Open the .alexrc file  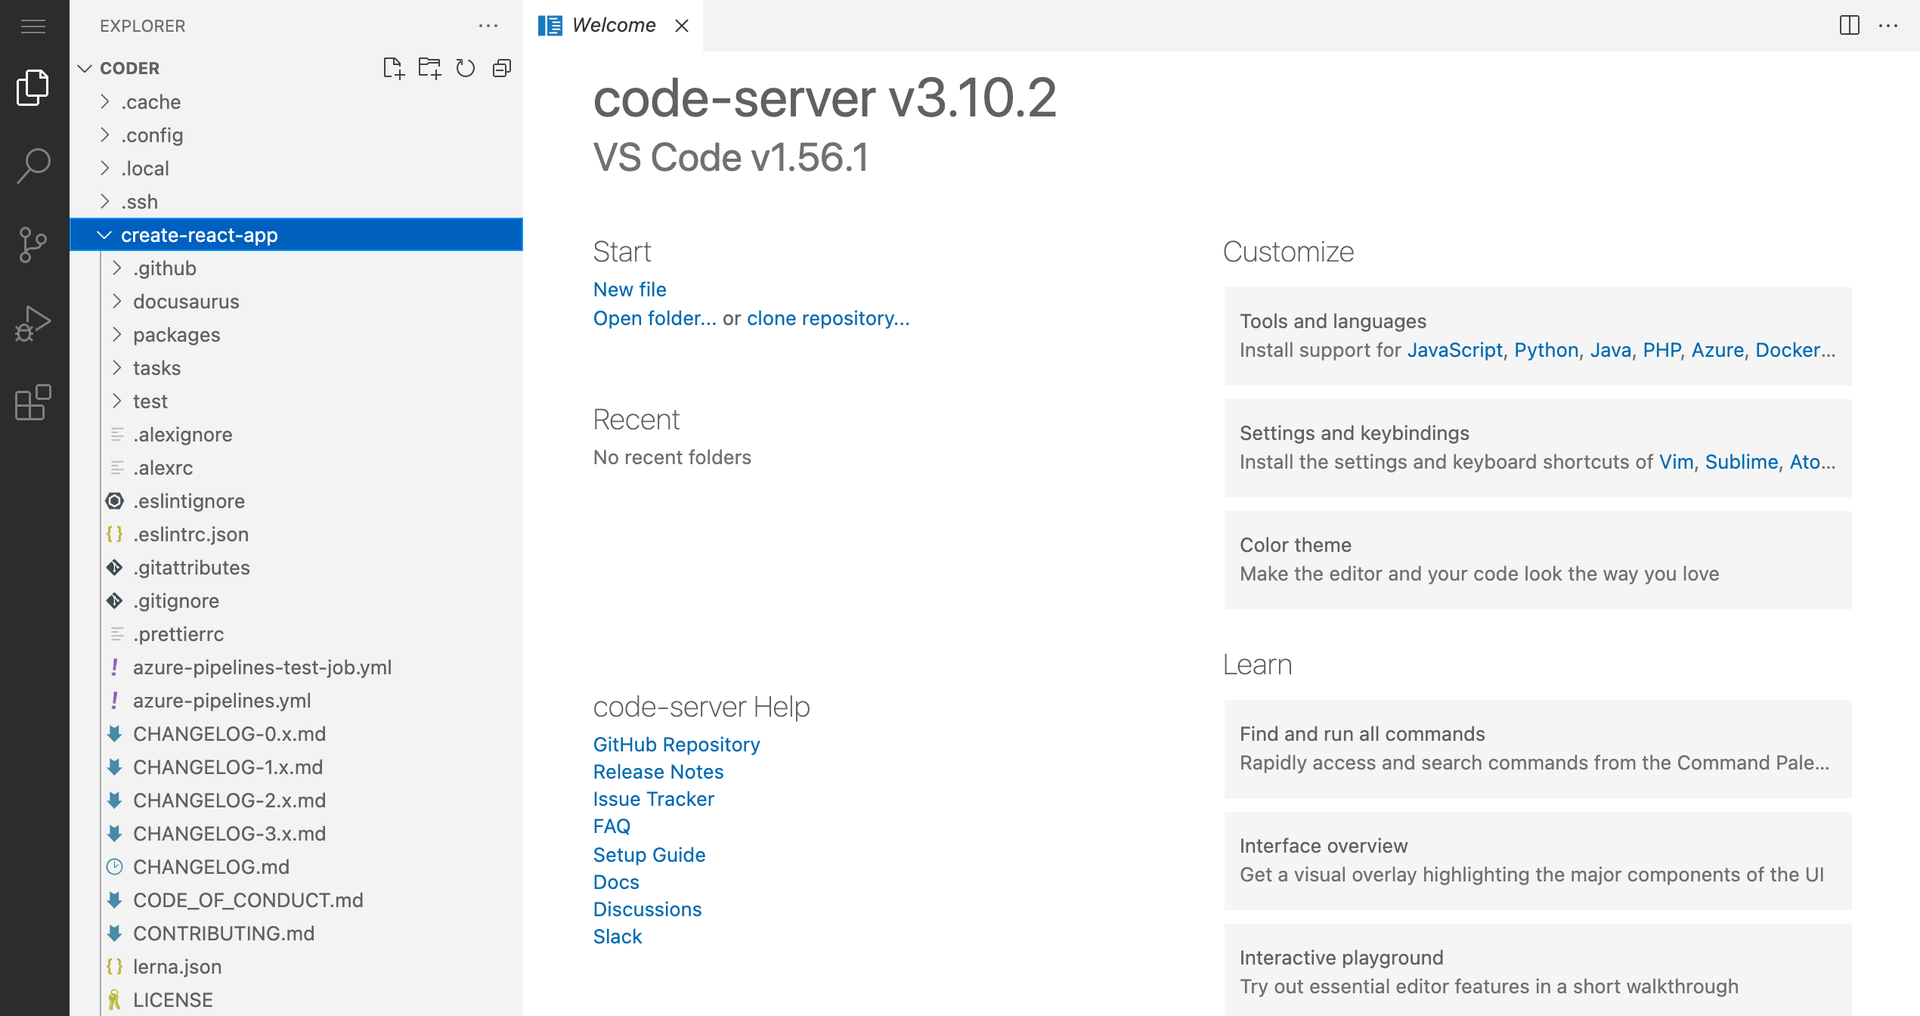(x=296, y=468)
